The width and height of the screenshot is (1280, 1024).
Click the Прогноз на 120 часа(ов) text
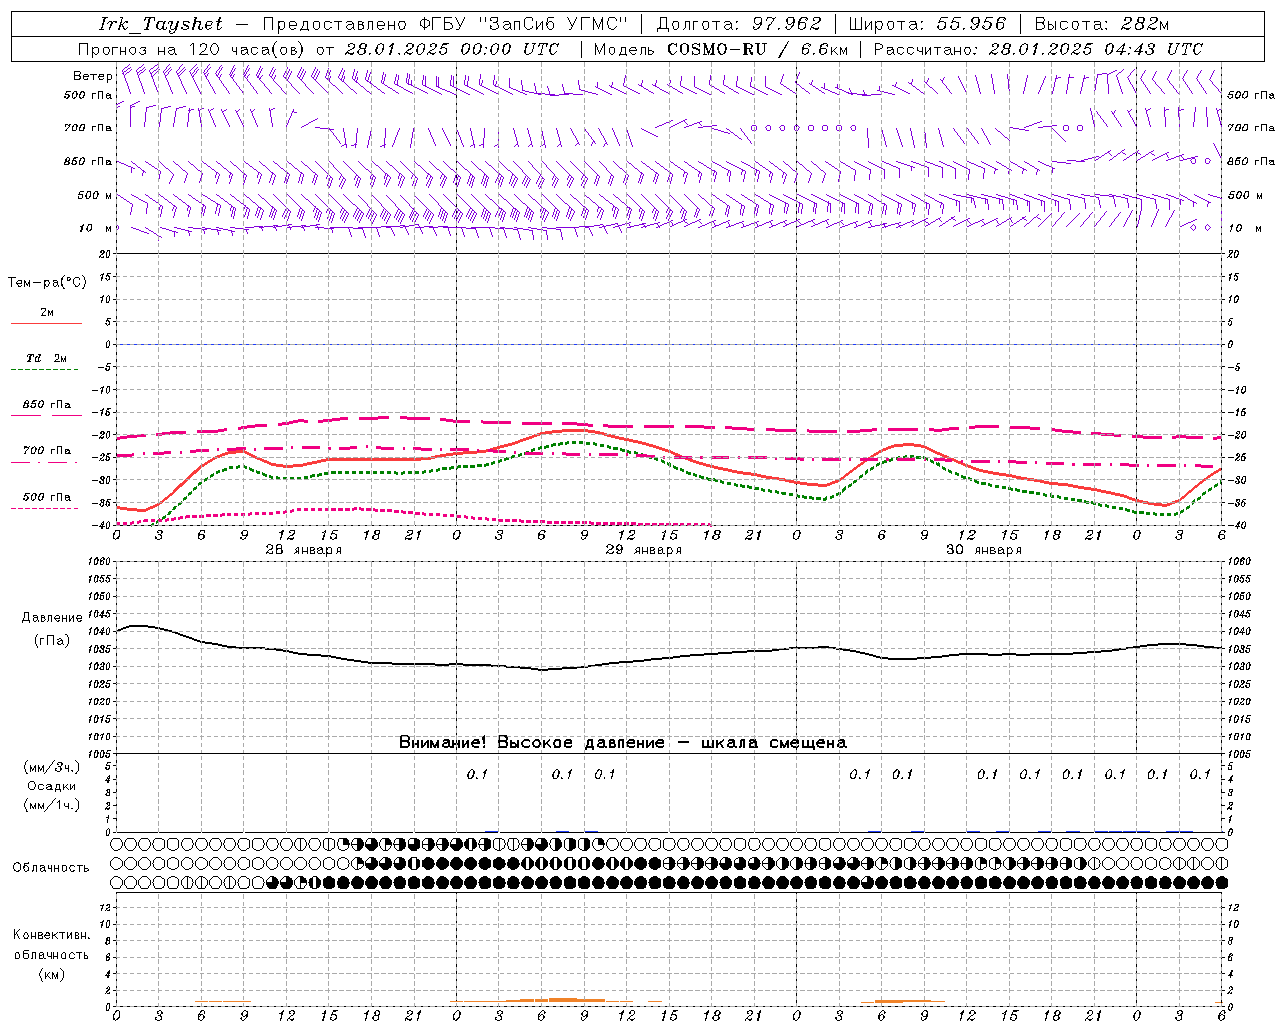pyautogui.click(x=194, y=49)
